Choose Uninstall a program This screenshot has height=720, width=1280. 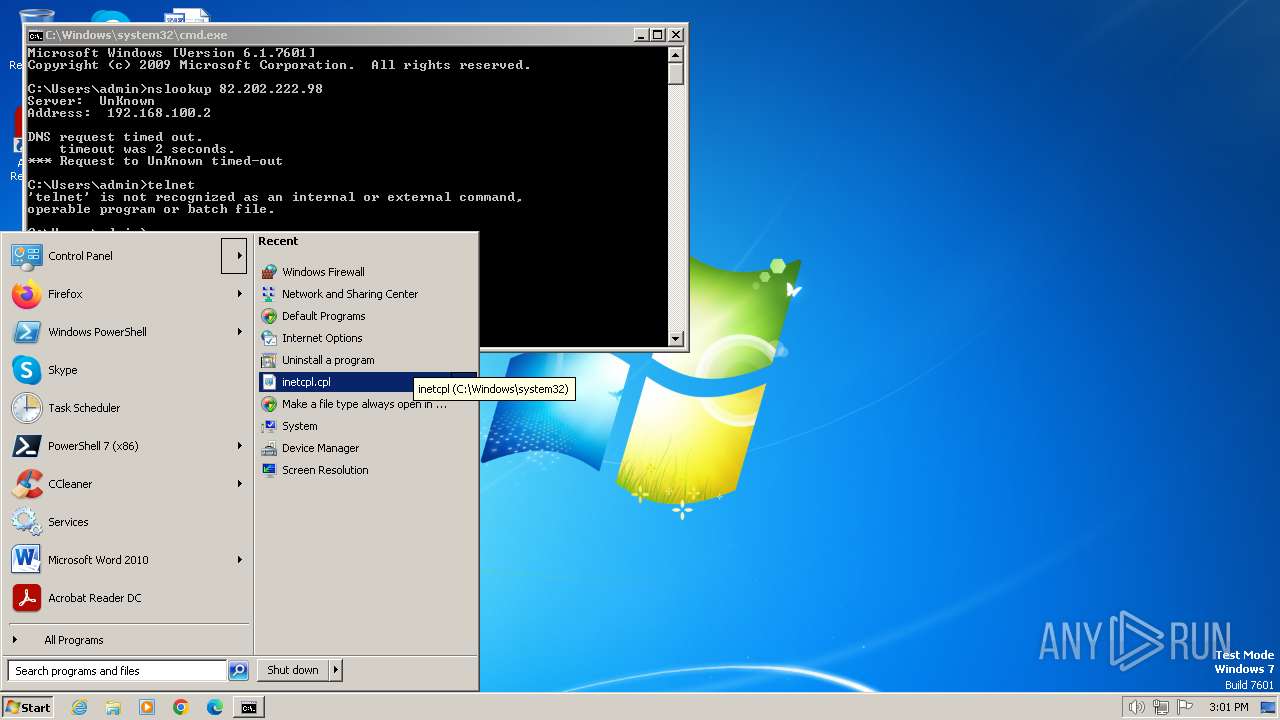(x=366, y=360)
